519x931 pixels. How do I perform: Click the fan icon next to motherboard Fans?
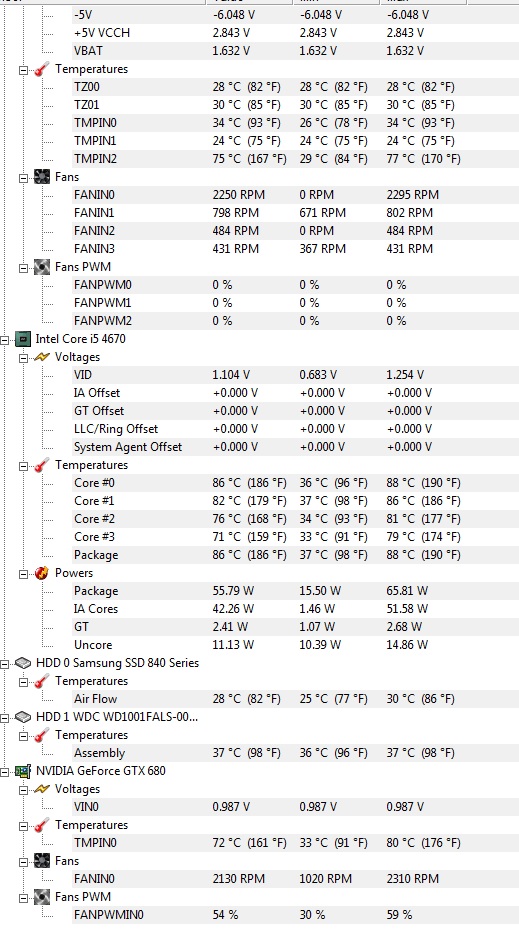tap(42, 177)
